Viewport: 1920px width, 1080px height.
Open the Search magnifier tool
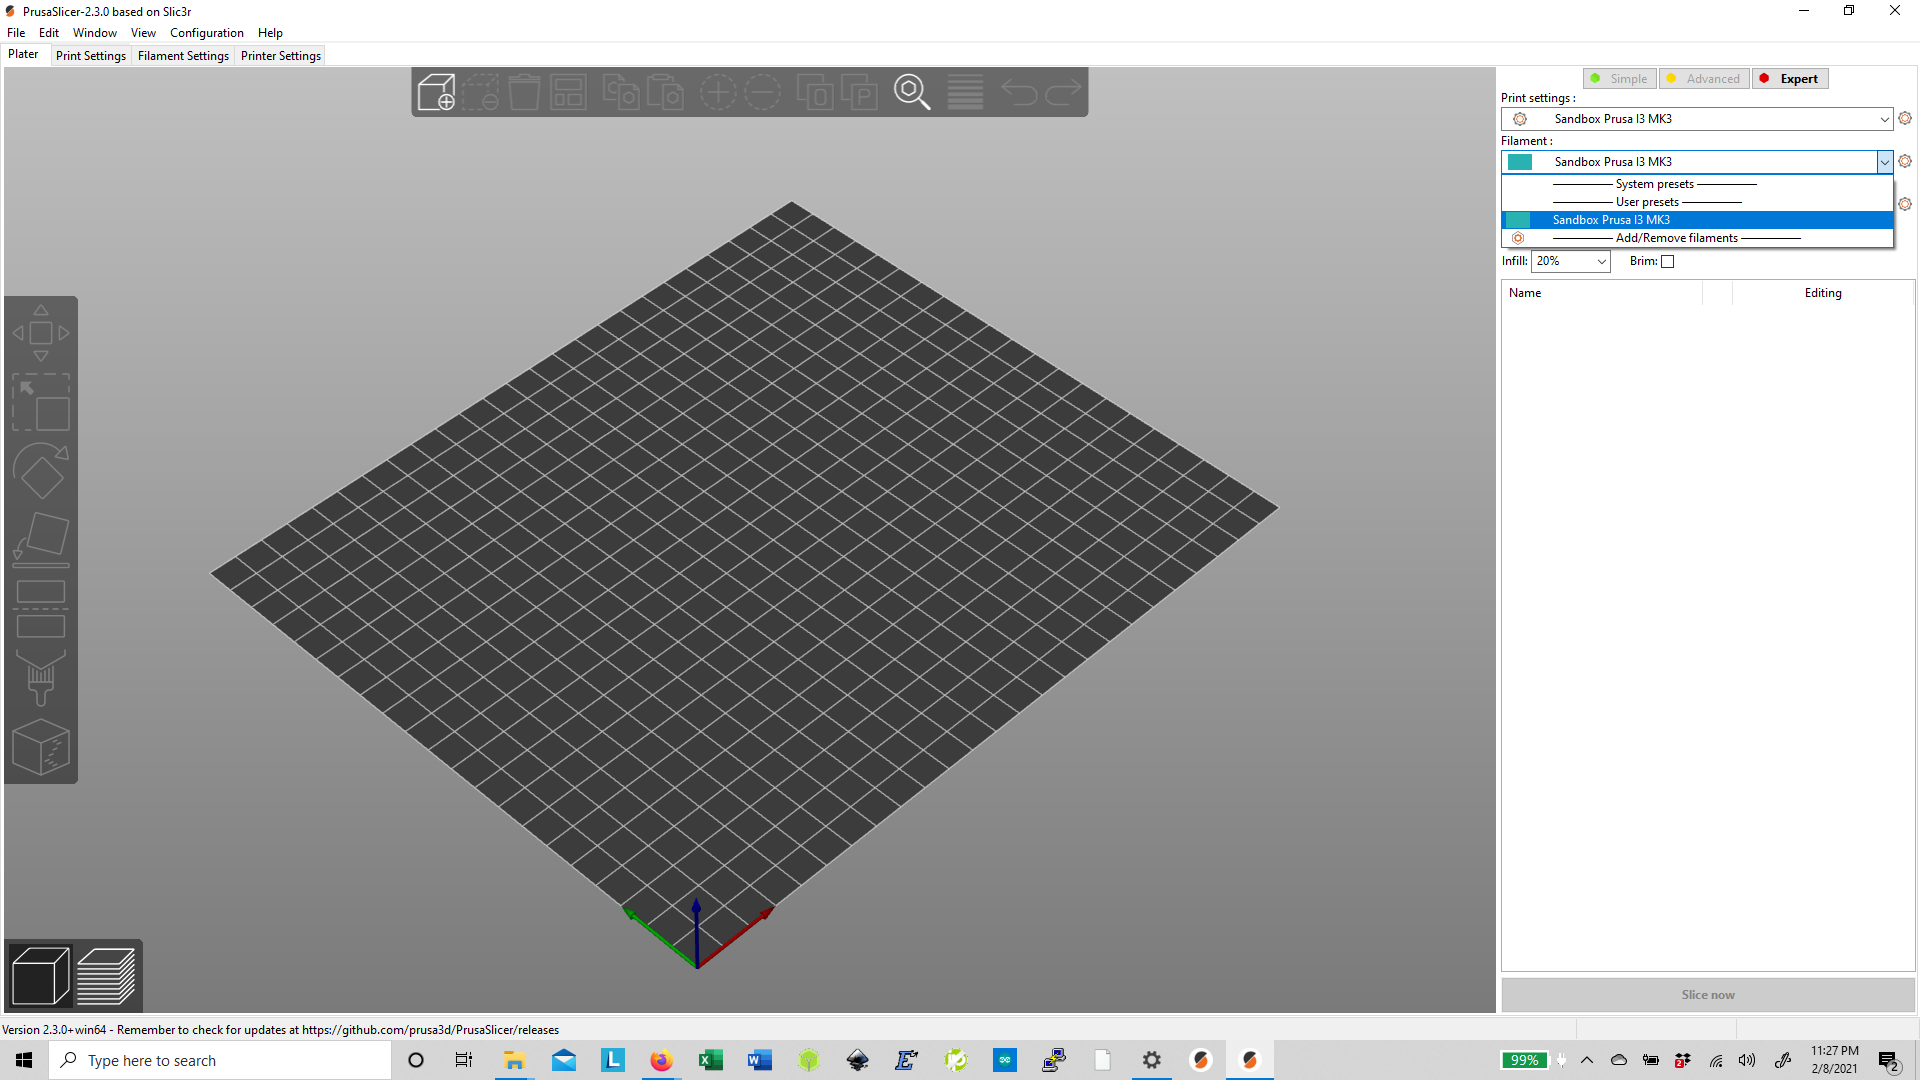[x=912, y=92]
